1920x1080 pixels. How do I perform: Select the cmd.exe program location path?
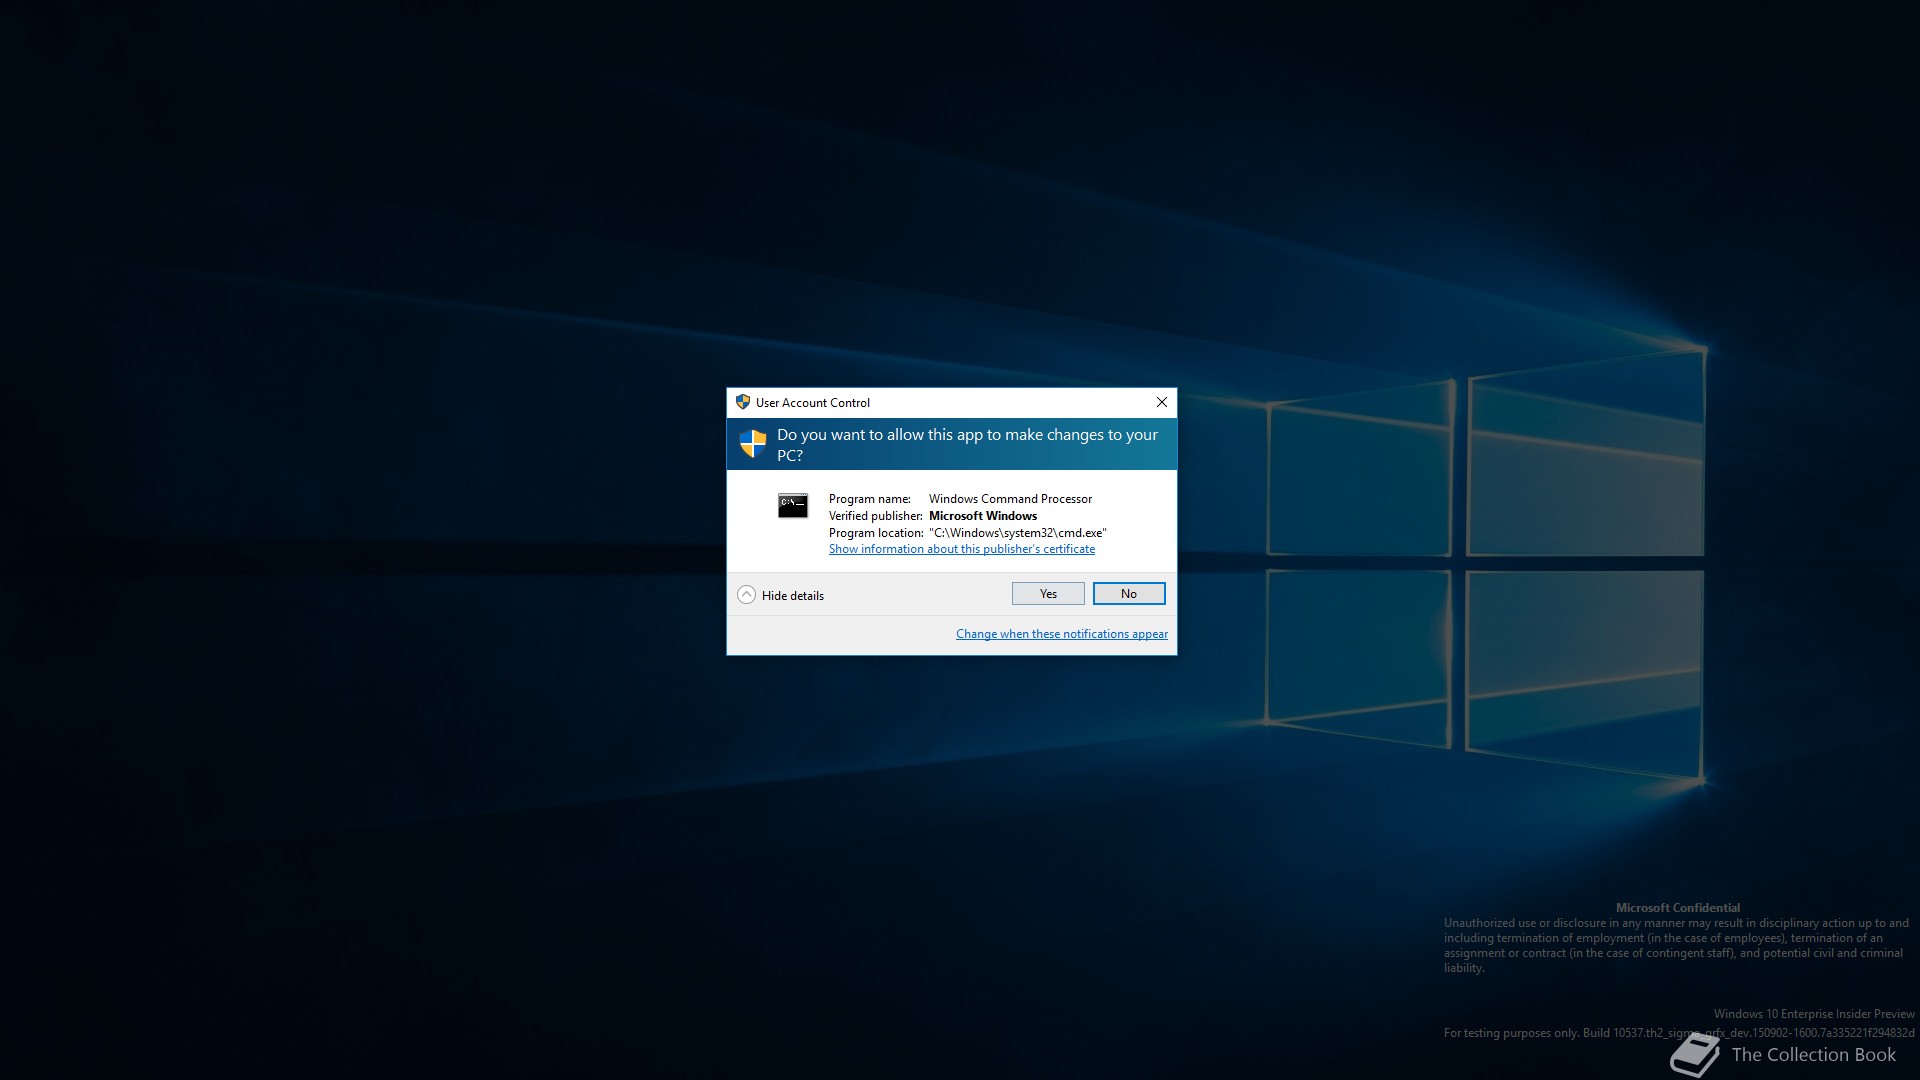click(1018, 533)
